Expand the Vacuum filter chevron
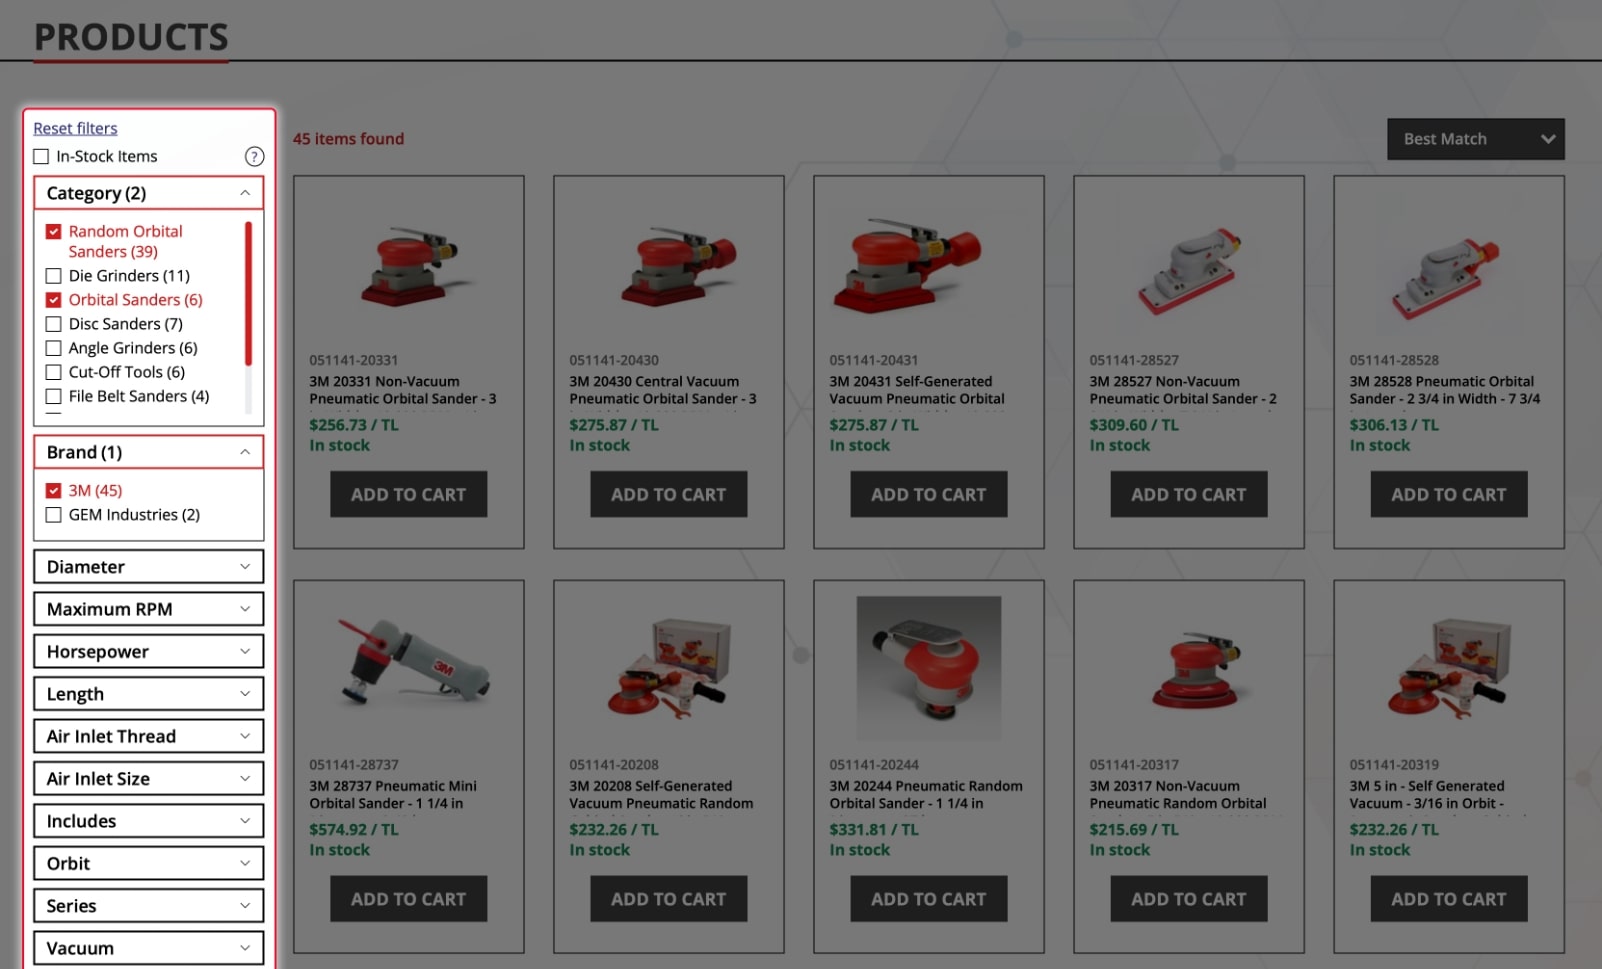 coord(245,948)
